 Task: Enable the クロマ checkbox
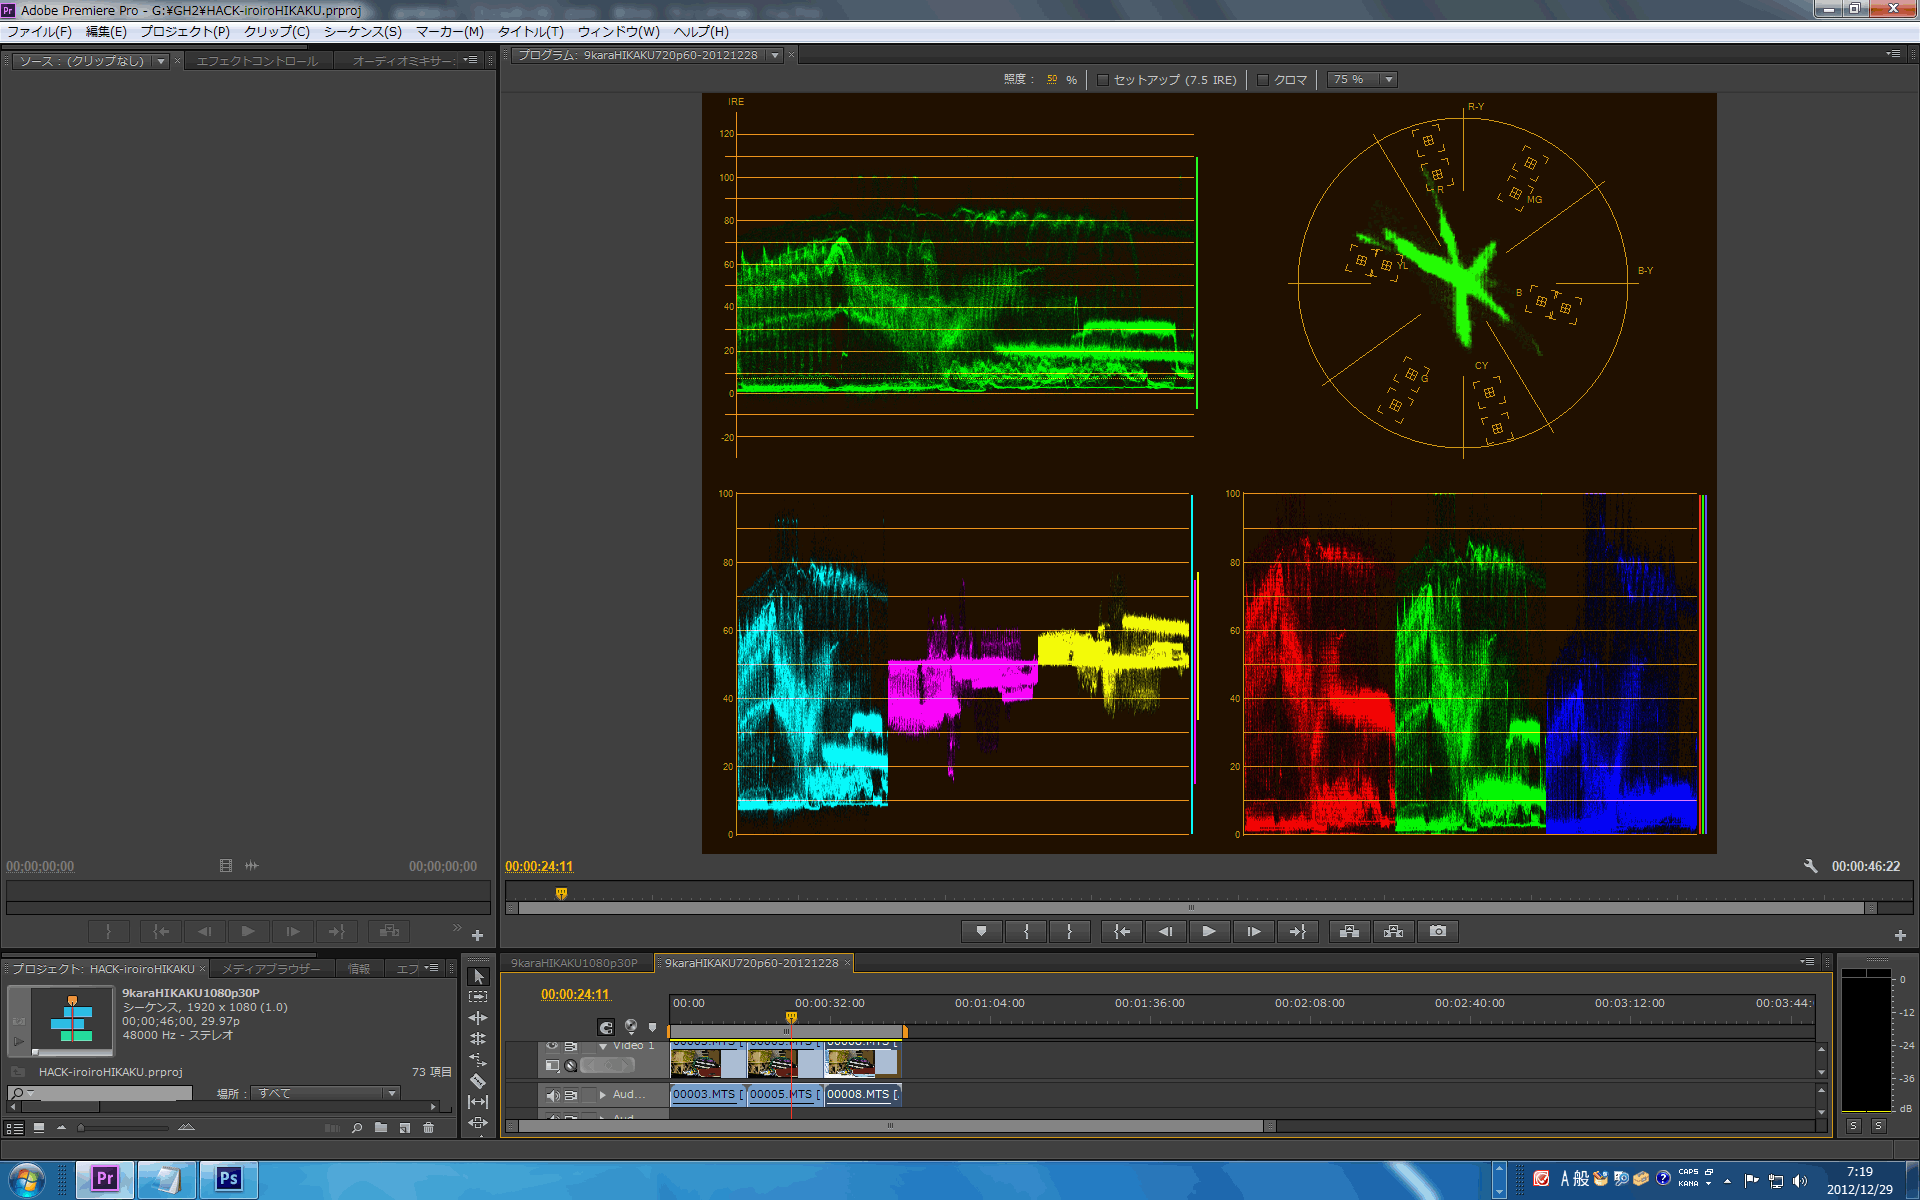(x=1263, y=80)
